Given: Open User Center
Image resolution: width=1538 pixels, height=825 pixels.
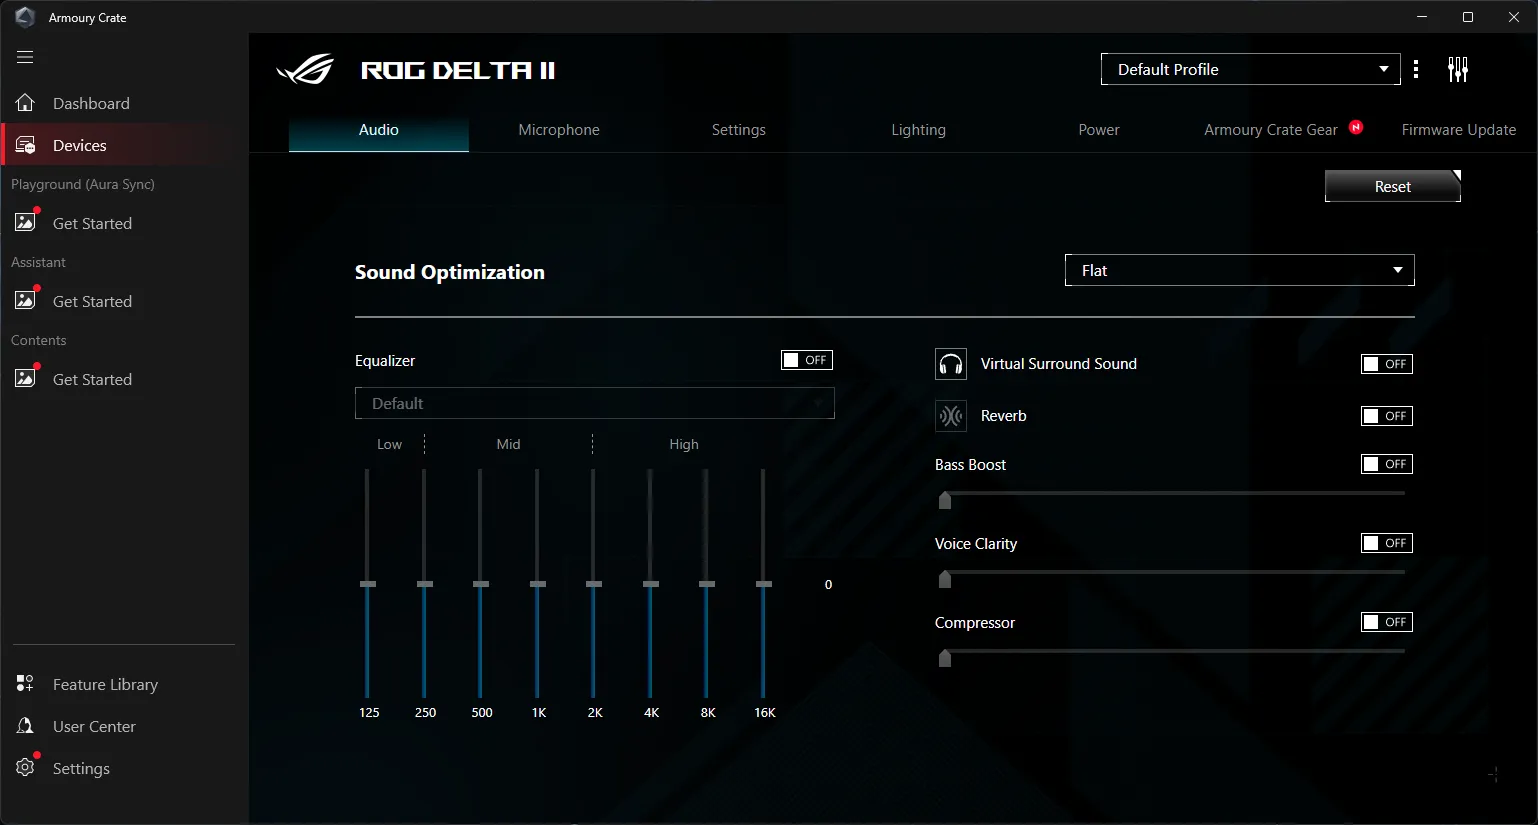Looking at the screenshot, I should 124,726.
